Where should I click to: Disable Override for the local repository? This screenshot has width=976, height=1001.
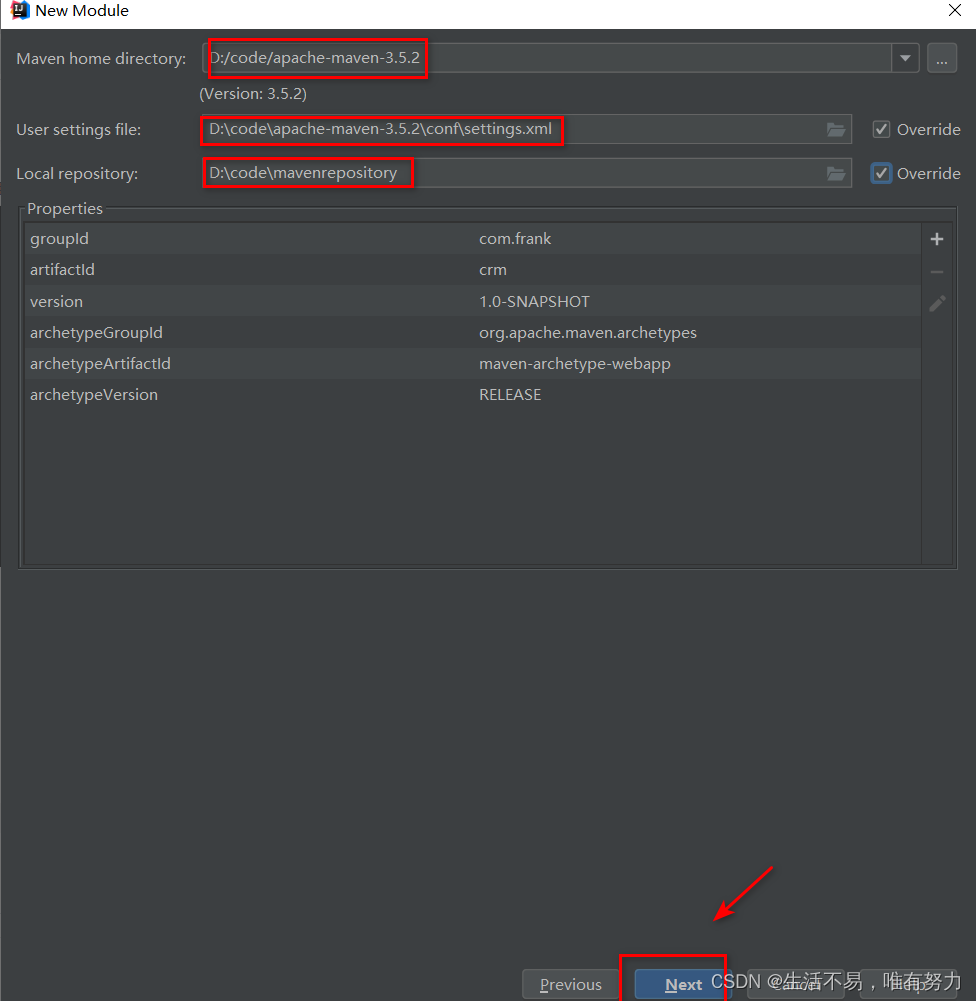881,173
